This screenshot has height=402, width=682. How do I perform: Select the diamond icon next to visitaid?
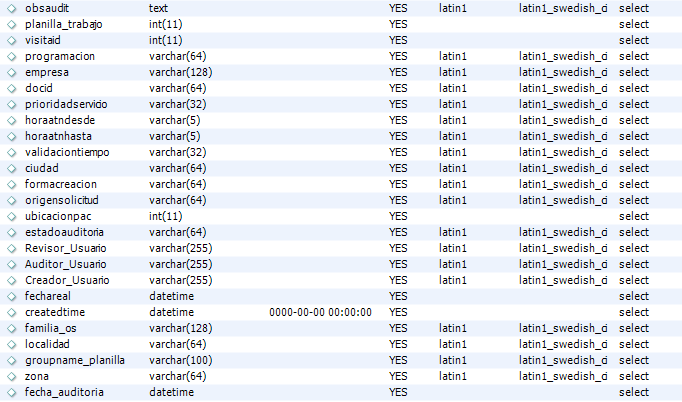pos(12,40)
